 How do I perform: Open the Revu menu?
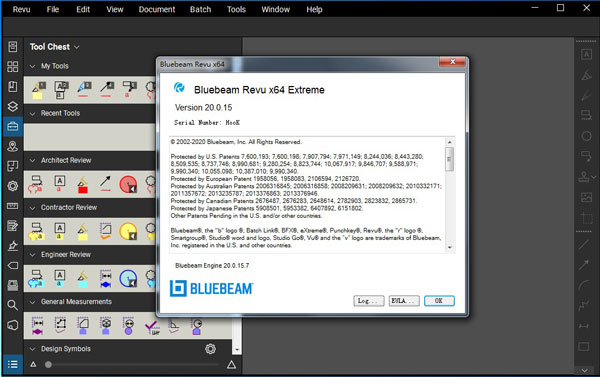tap(21, 9)
